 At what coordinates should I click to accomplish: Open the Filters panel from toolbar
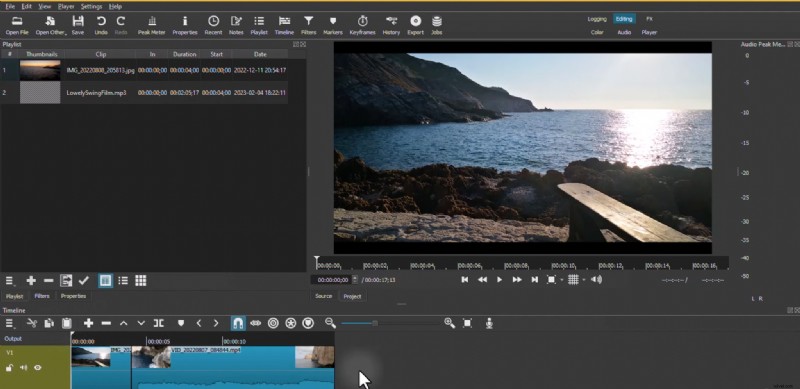pyautogui.click(x=309, y=25)
